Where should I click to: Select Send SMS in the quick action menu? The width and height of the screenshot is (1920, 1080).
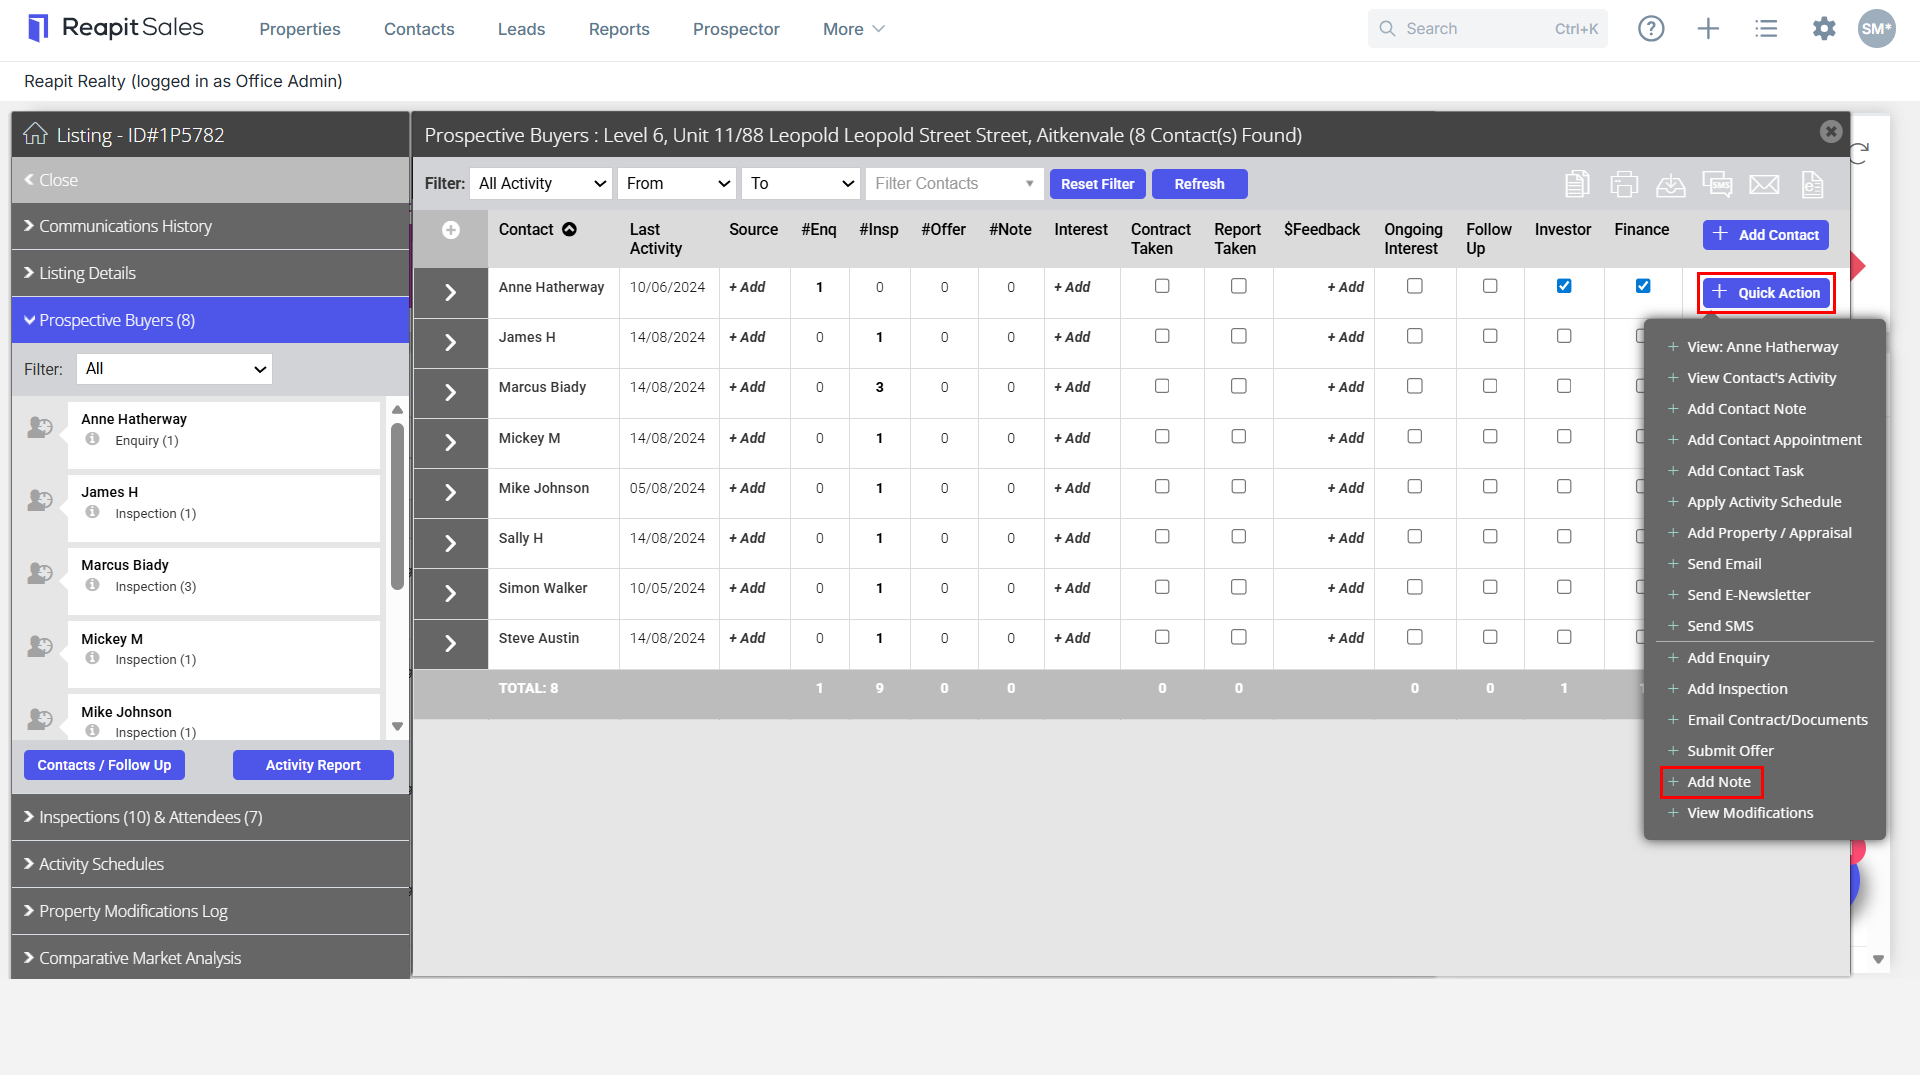click(x=1720, y=626)
